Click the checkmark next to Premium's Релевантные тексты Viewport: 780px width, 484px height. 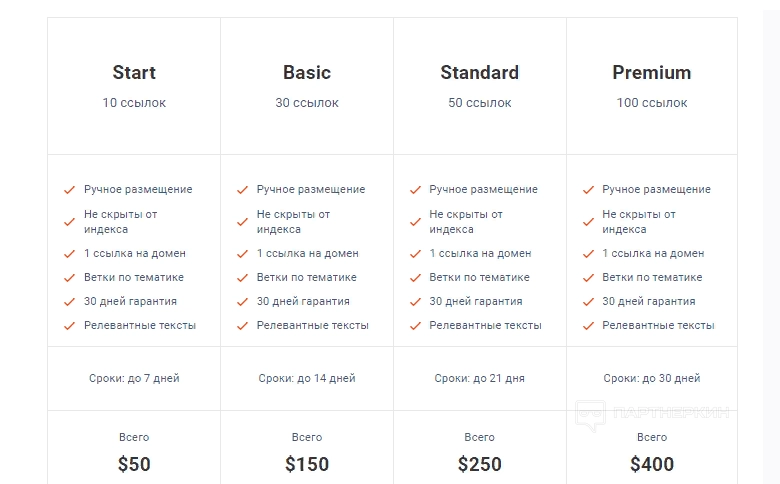[588, 325]
